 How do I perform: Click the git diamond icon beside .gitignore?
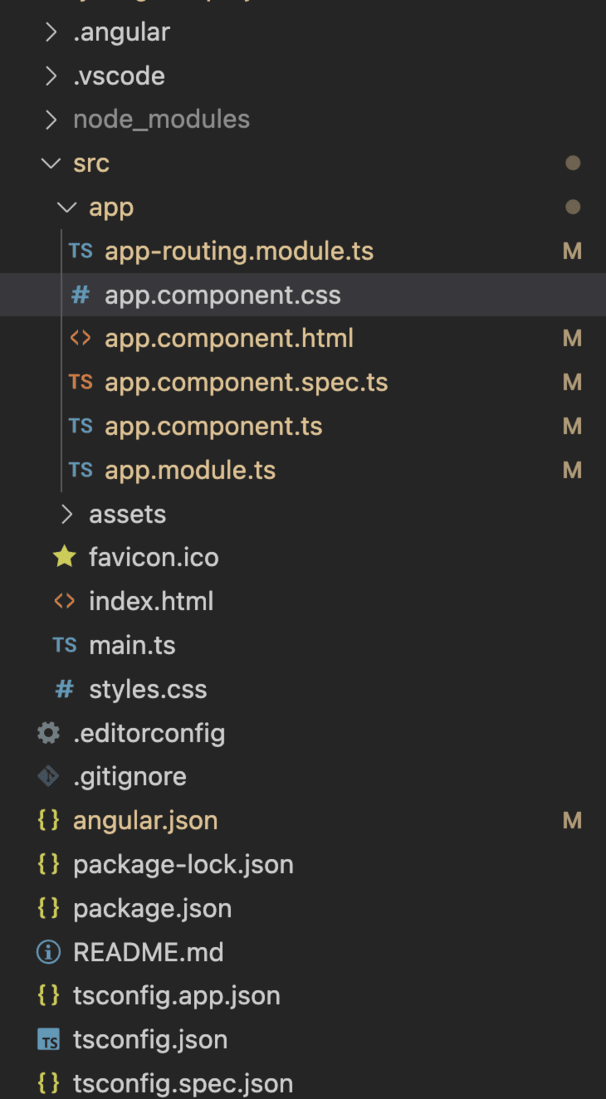(x=48, y=777)
